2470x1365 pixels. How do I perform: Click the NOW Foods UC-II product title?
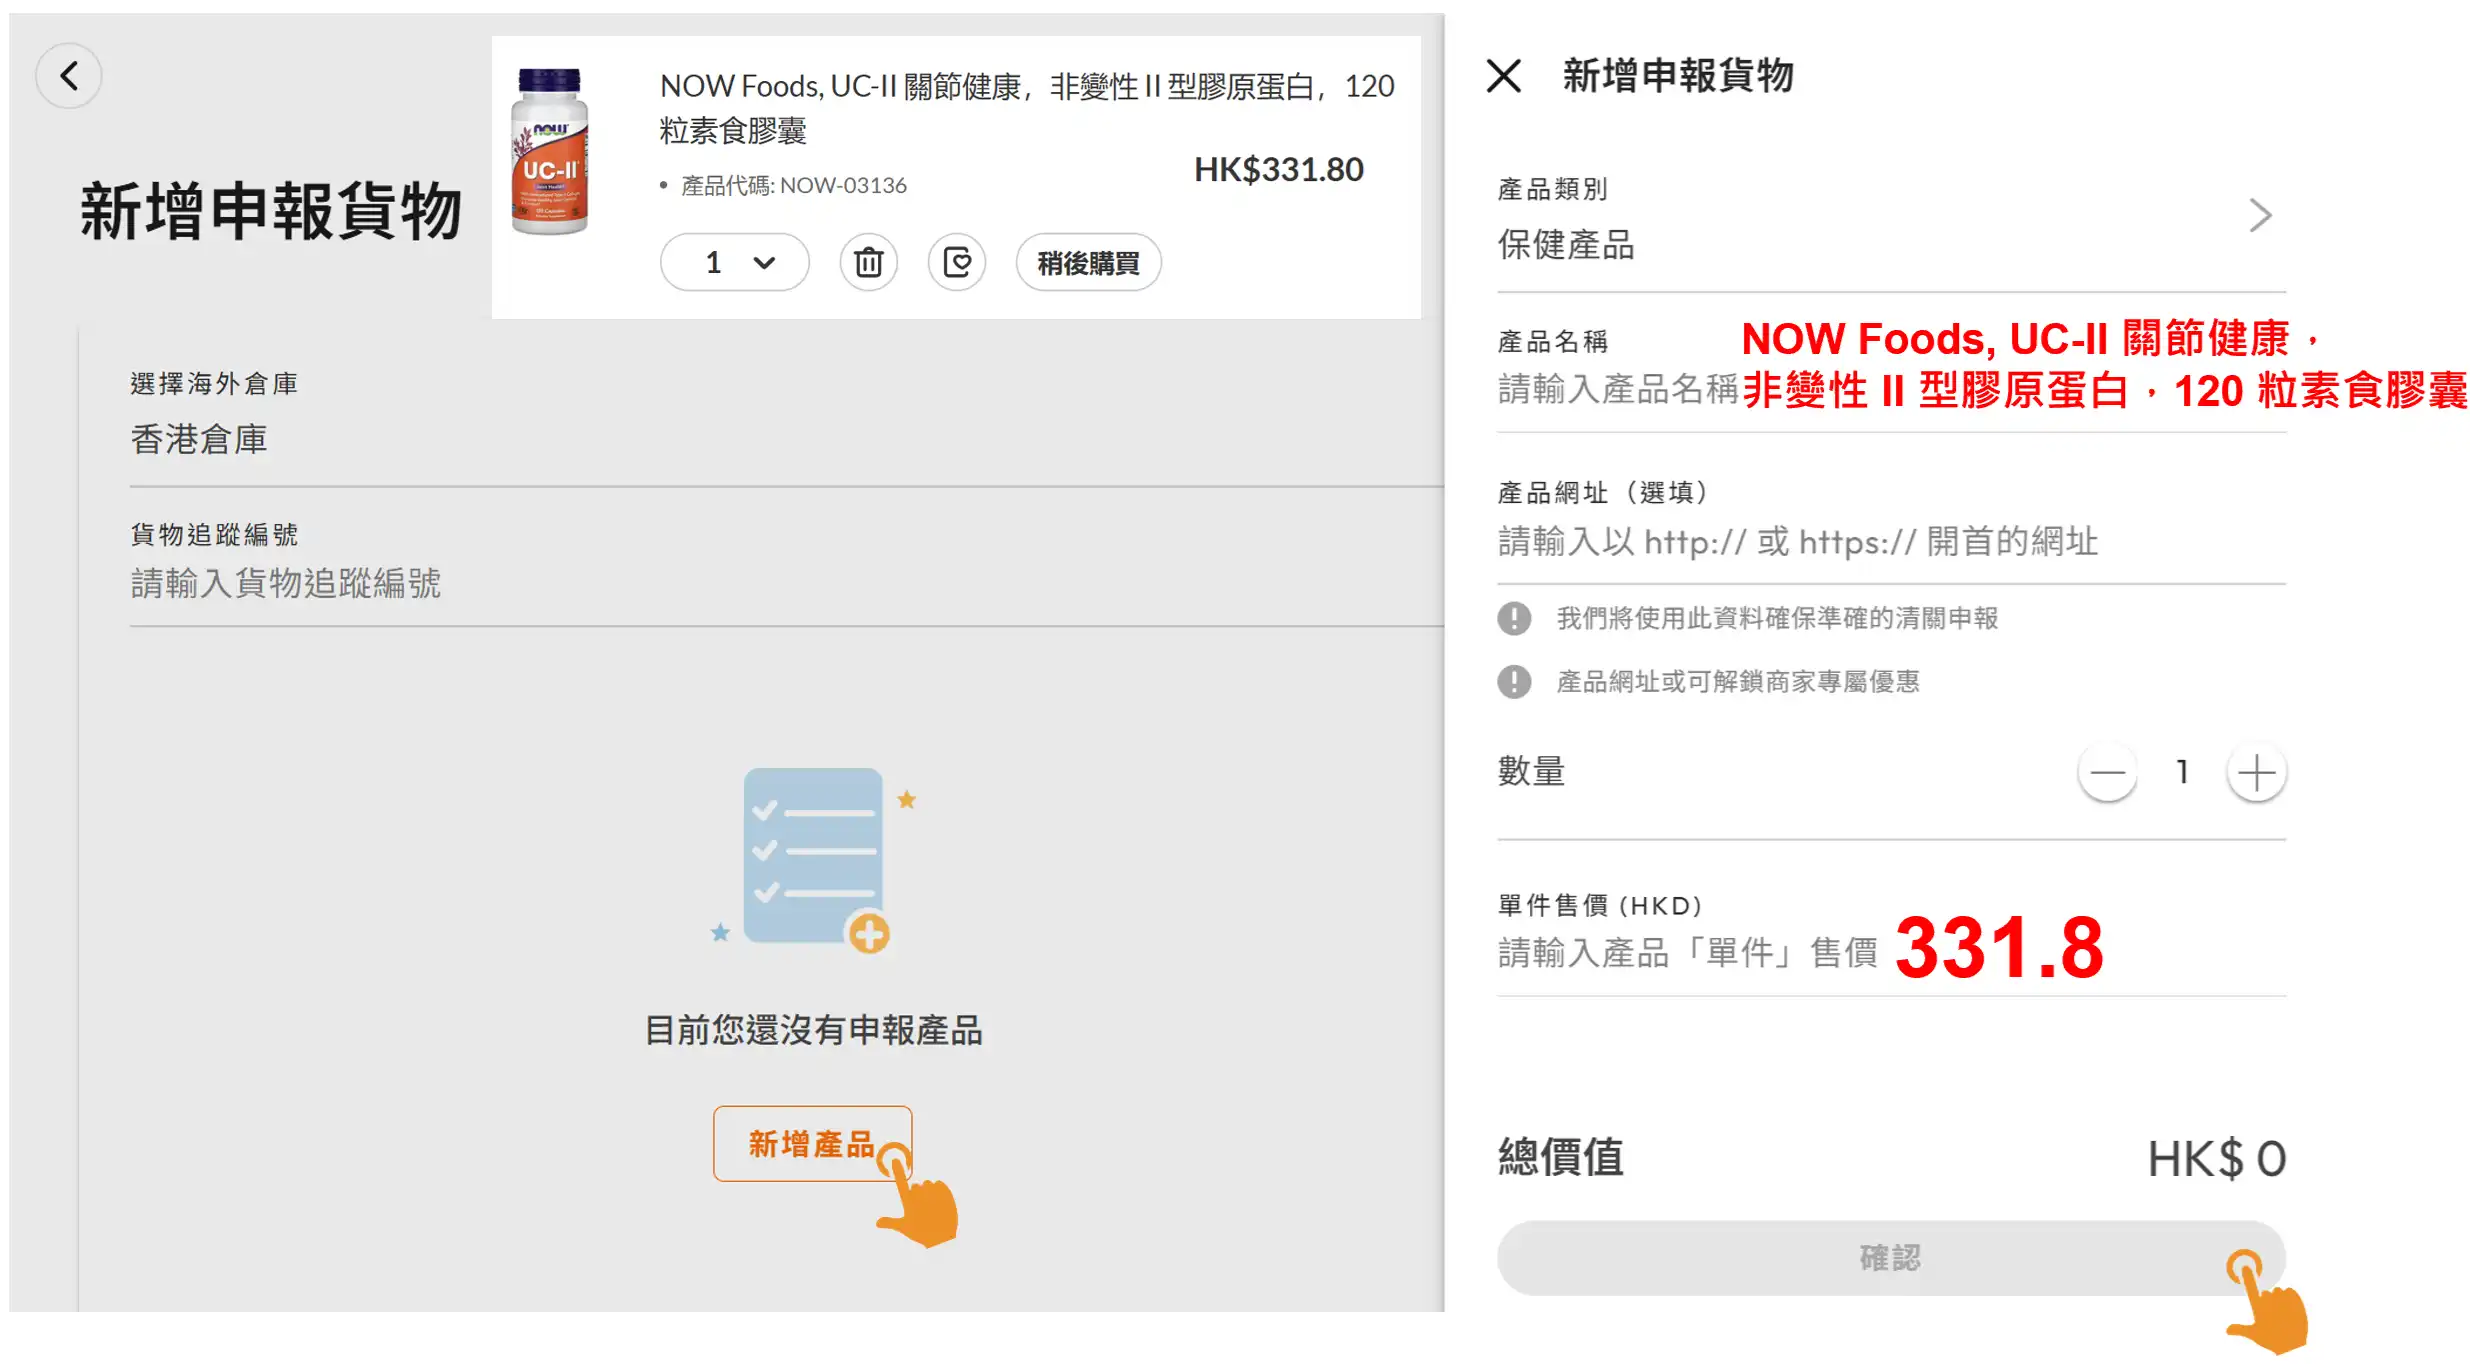[1027, 108]
